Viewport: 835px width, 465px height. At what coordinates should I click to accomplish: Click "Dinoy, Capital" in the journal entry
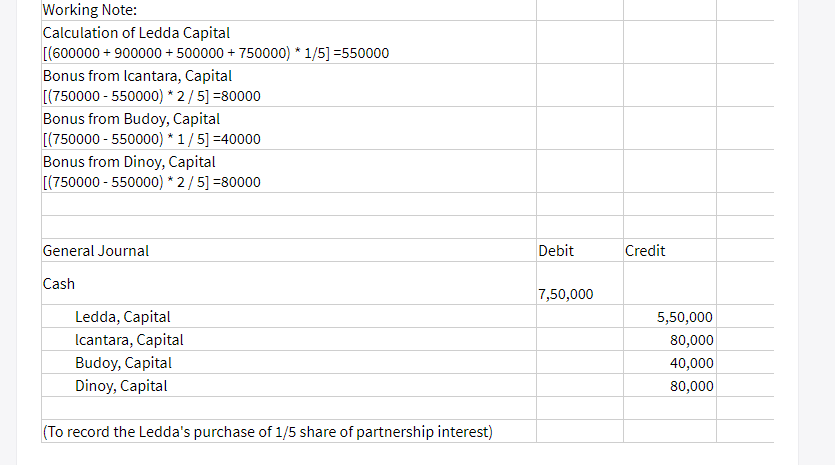click(x=121, y=386)
